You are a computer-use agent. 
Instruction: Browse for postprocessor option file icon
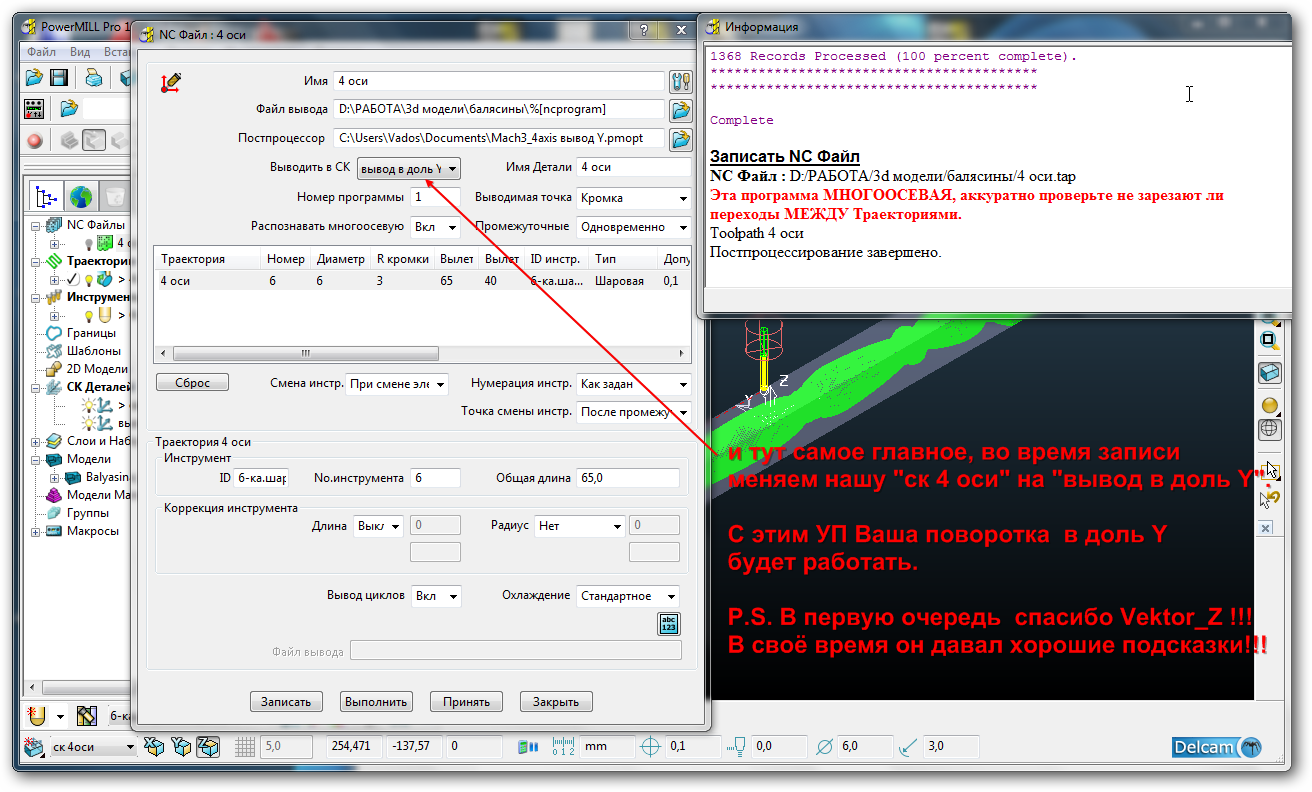click(x=681, y=138)
